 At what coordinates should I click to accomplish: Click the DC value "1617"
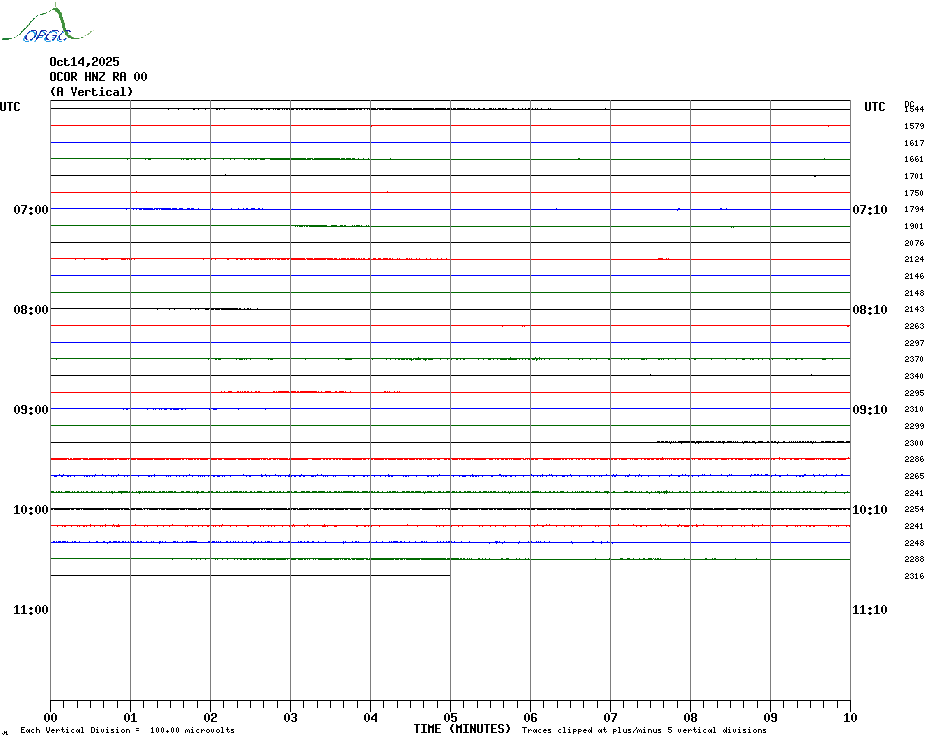(x=914, y=143)
